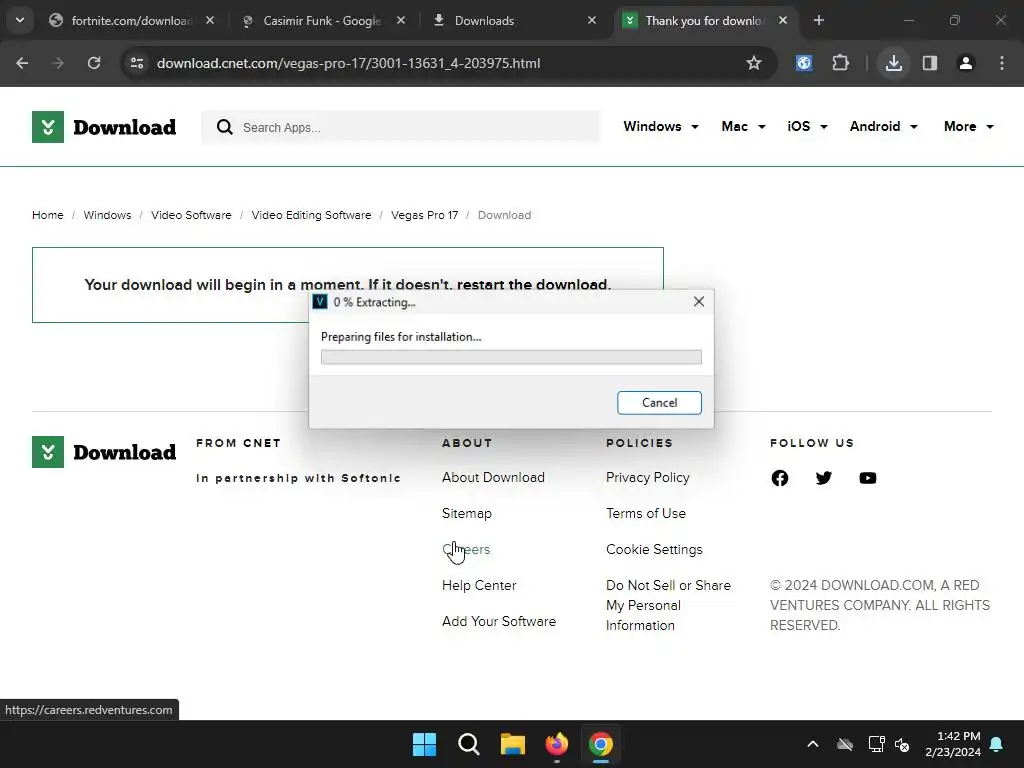This screenshot has height=768, width=1024.
Task: Open Chrome downloads tray icon
Action: point(893,63)
